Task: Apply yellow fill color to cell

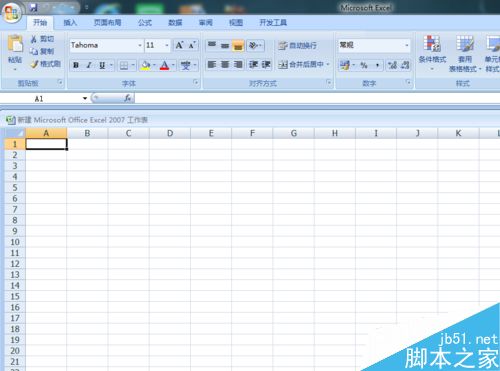Action: pyautogui.click(x=145, y=65)
